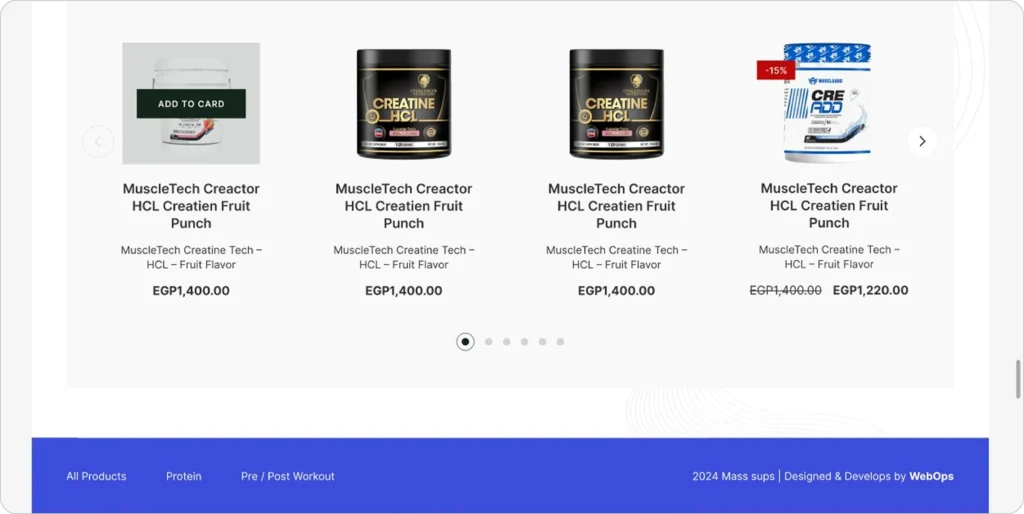Open Pre / Post Workout footer link
This screenshot has width=1024, height=514.
click(287, 476)
